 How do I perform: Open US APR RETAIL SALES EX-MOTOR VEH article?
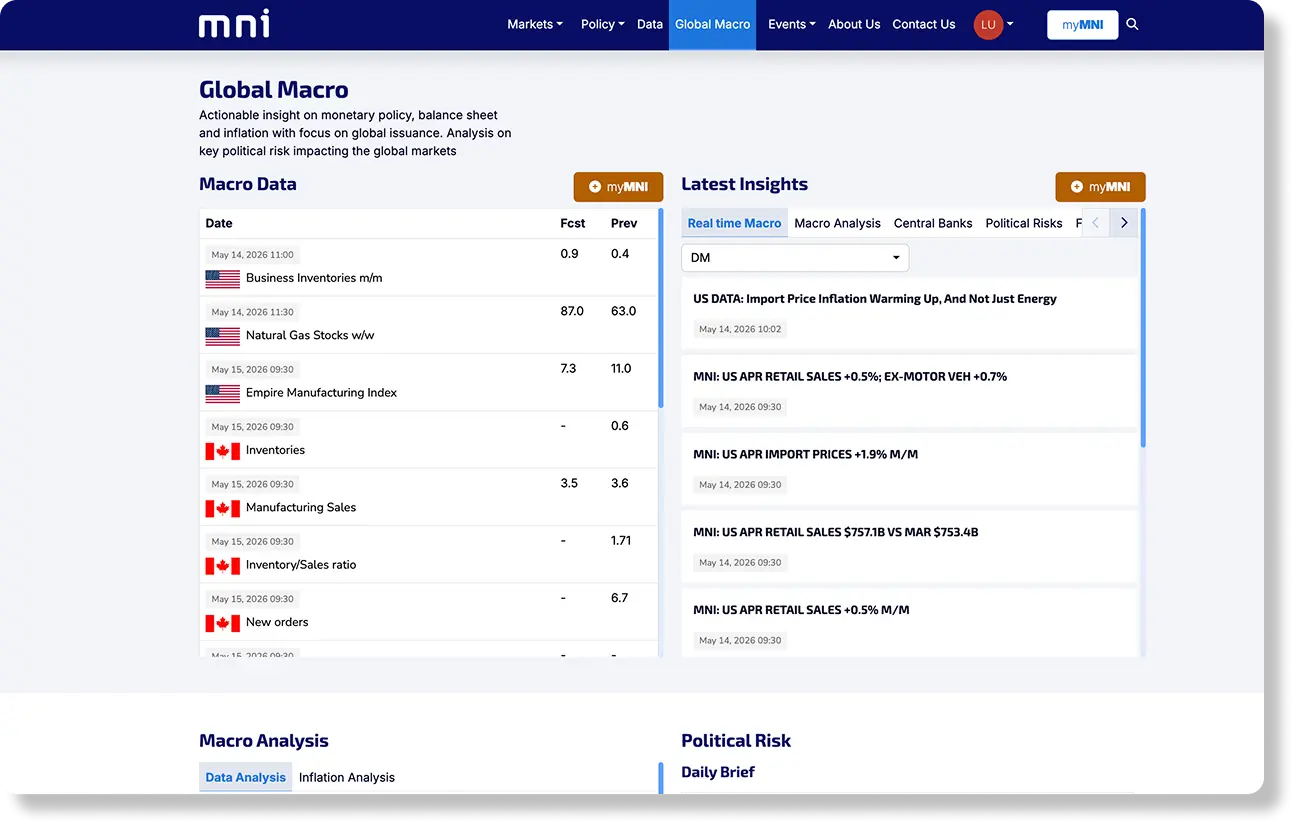849,377
